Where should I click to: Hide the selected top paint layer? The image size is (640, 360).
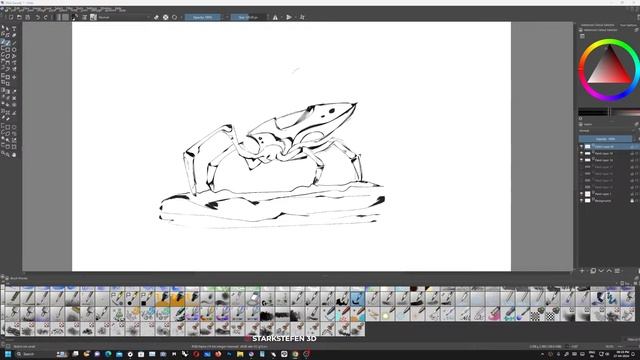582,147
